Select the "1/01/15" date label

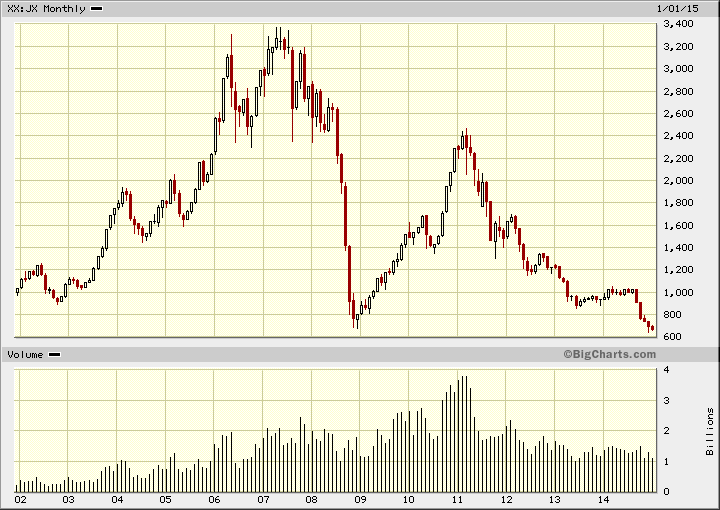(x=677, y=9)
